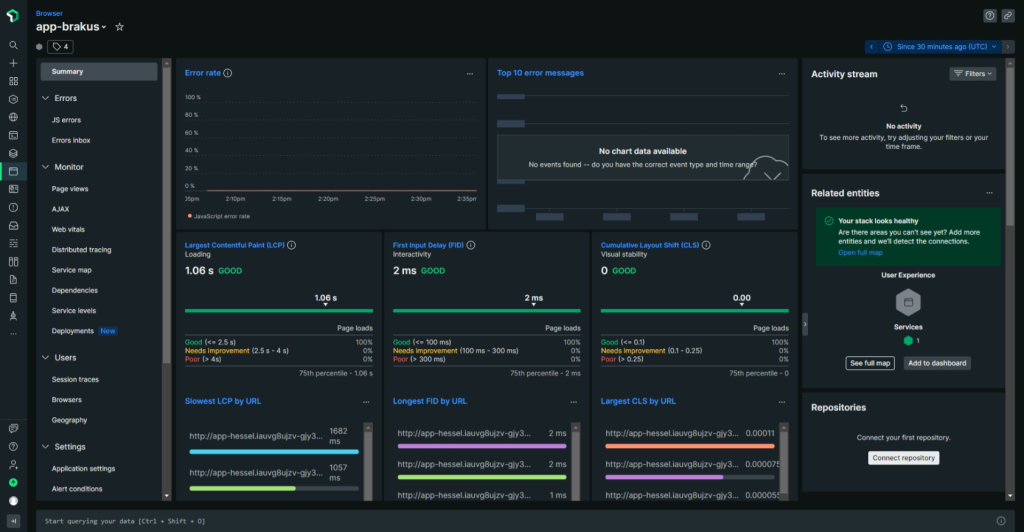Image resolution: width=1024 pixels, height=532 pixels.
Task: Open the Error rate chart options menu
Action: (x=470, y=73)
